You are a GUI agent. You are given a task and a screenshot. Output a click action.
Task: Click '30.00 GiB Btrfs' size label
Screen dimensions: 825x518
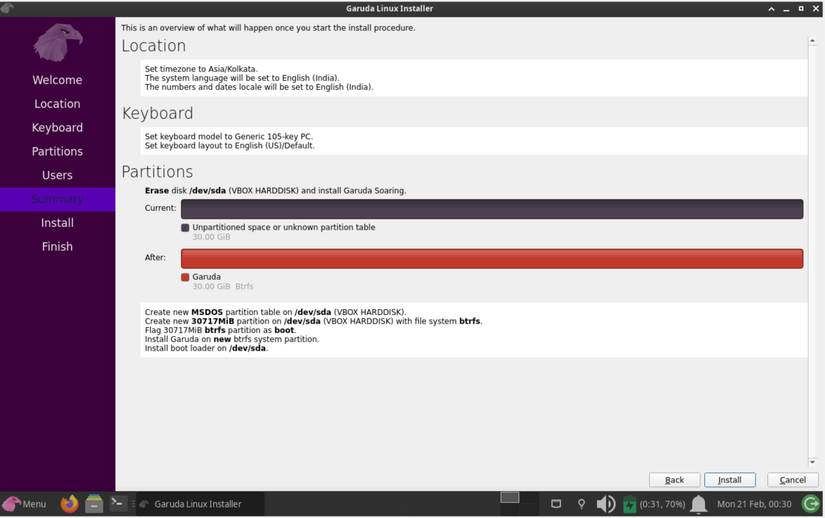223,287
